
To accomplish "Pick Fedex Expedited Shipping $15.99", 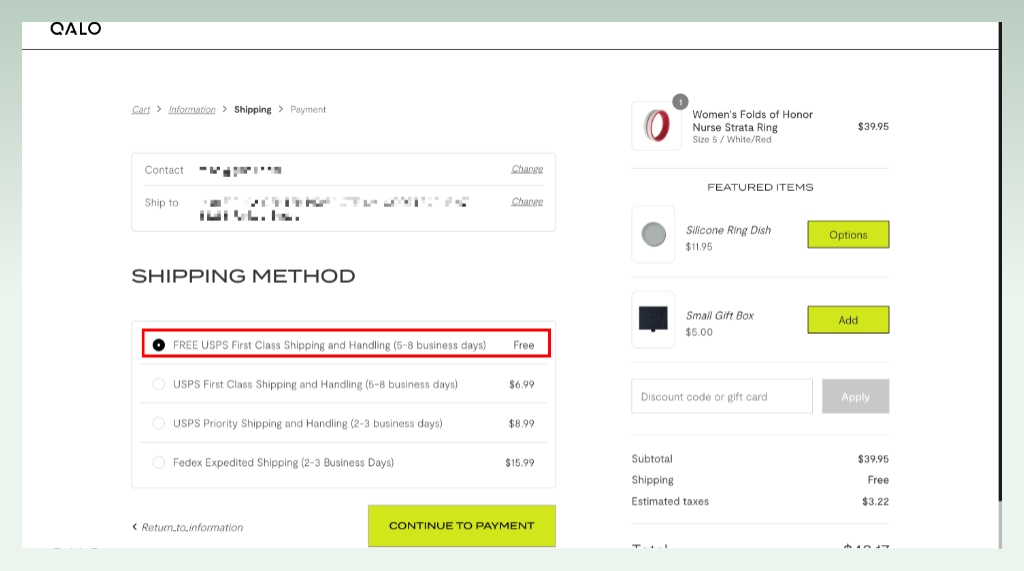I will pyautogui.click(x=344, y=463).
